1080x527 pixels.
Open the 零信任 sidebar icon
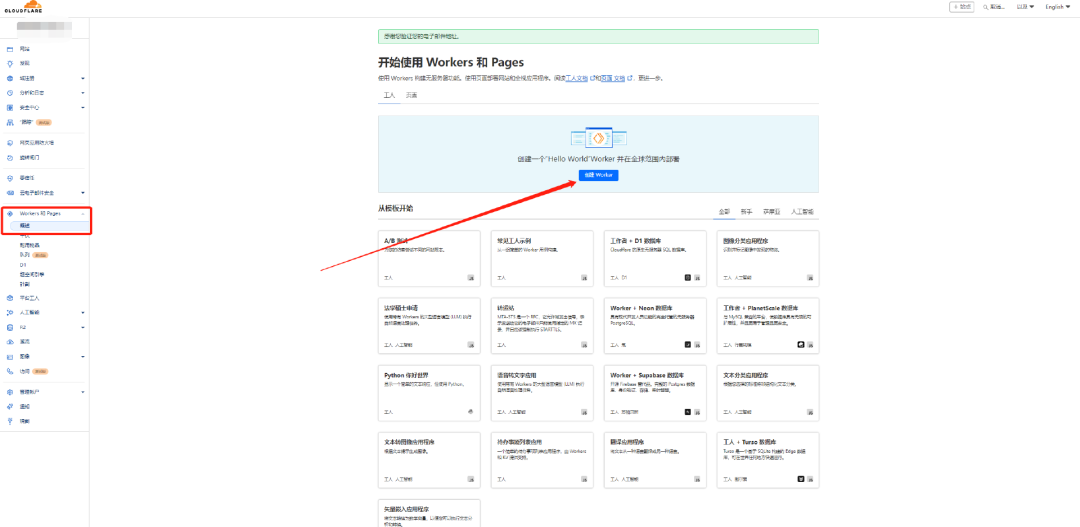10,178
